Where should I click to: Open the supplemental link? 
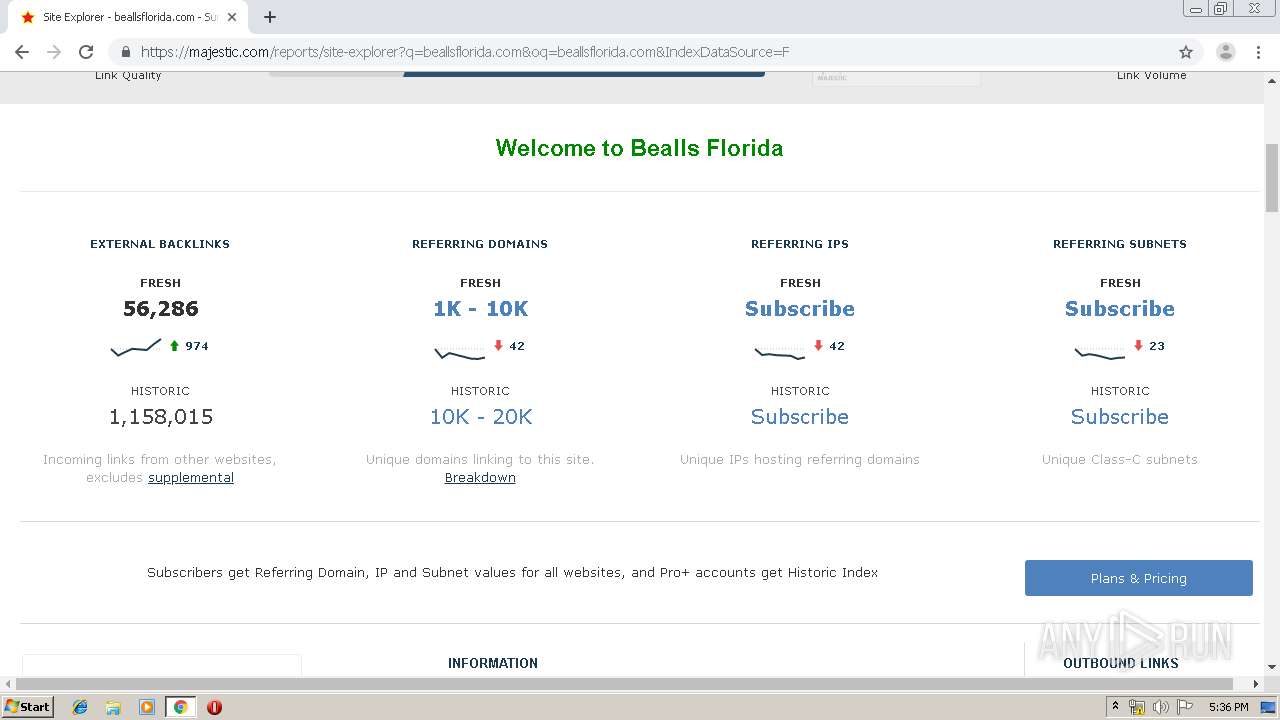click(191, 478)
